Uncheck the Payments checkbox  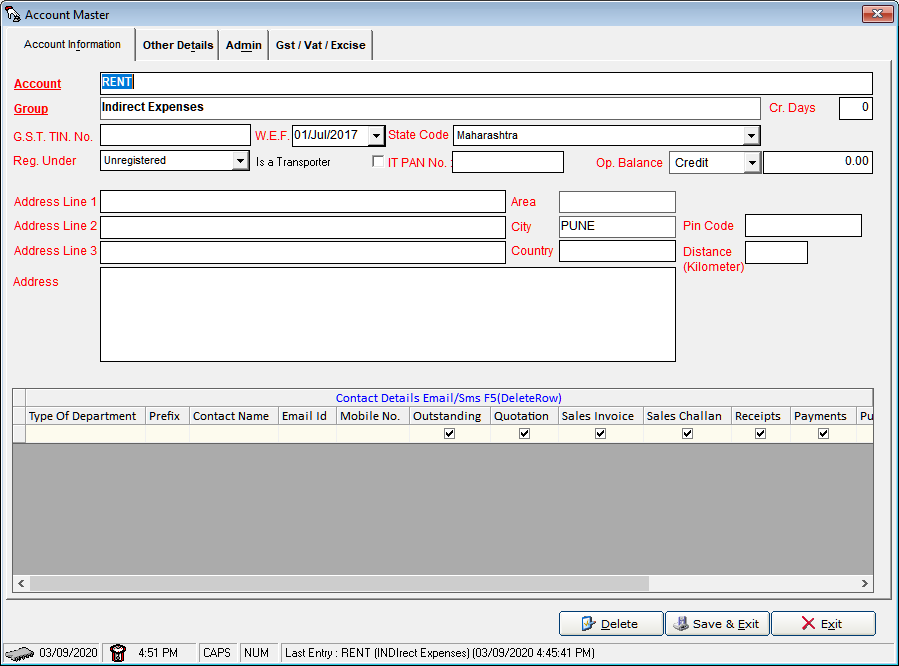coord(823,434)
